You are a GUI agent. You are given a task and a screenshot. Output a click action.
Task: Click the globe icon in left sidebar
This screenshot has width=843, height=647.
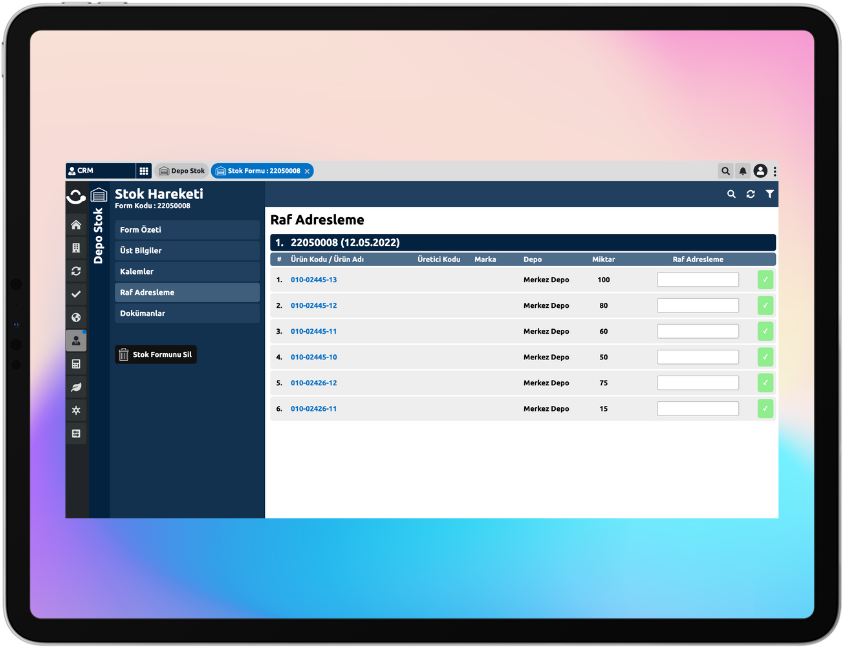click(76, 317)
